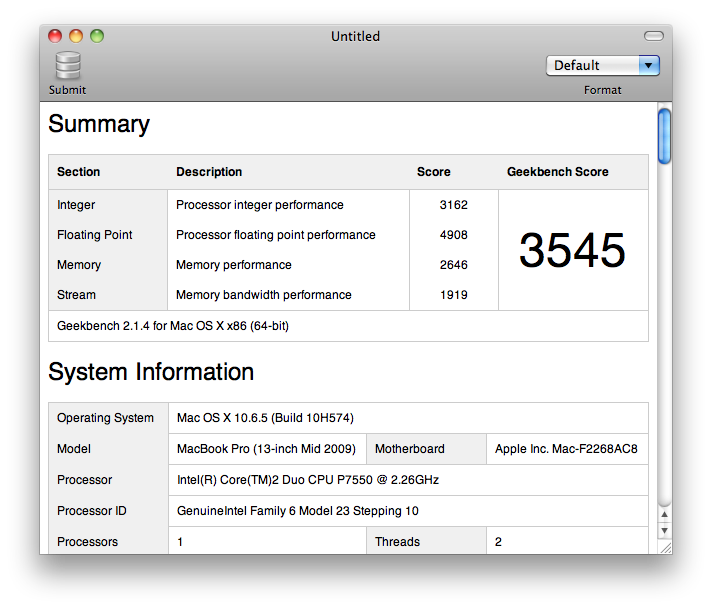
Task: Open the Default format dropdown
Action: point(602,65)
